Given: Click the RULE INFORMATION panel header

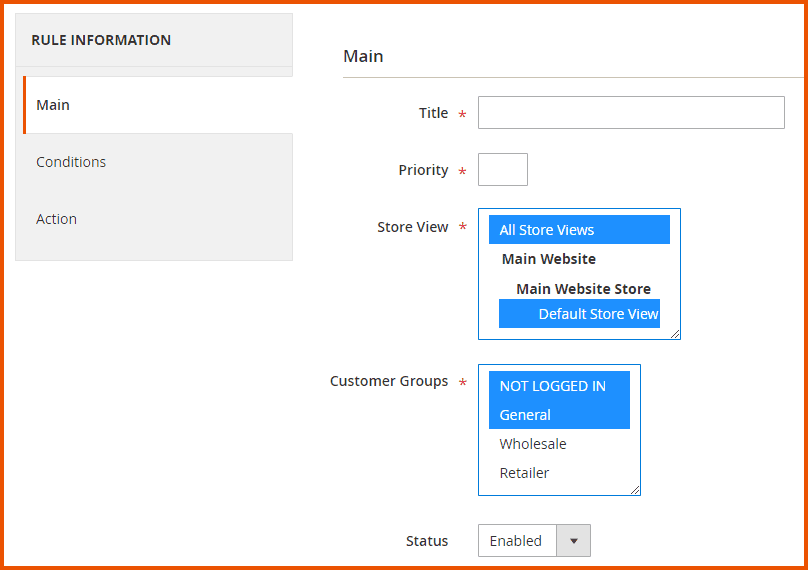Looking at the screenshot, I should tap(101, 40).
